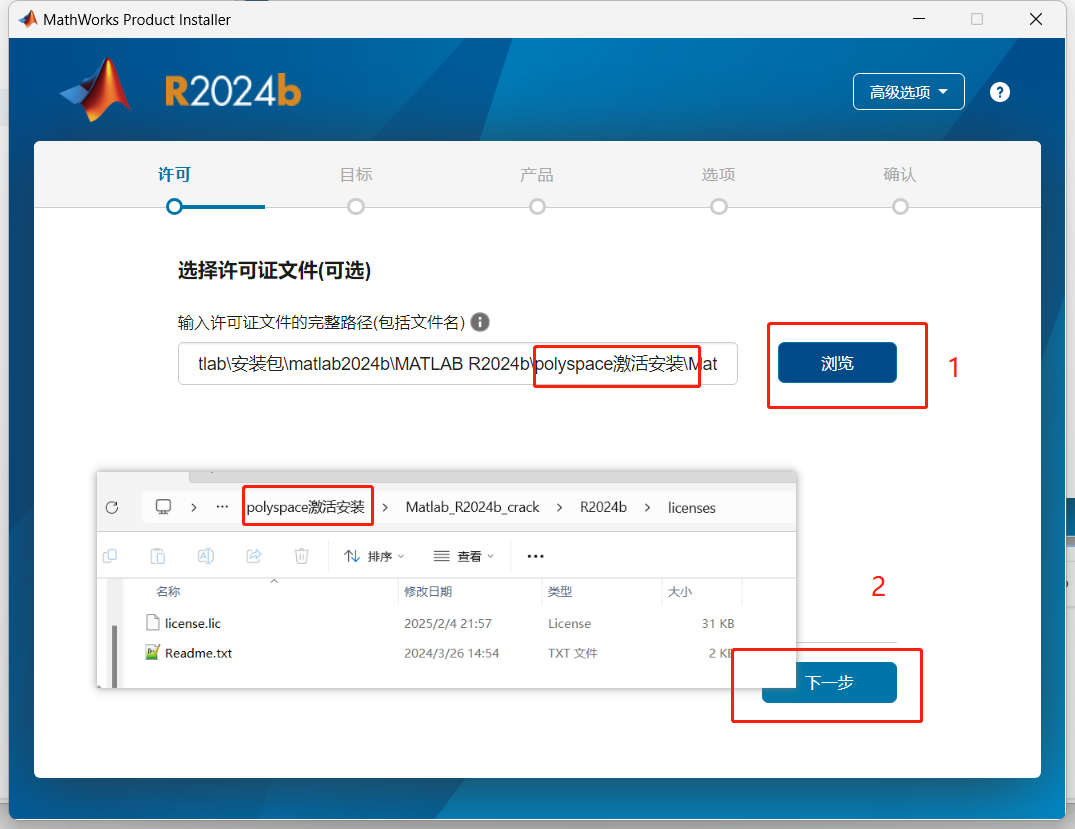Click the 下一步 next button
Screen dimensions: 1075x829
tap(829, 682)
